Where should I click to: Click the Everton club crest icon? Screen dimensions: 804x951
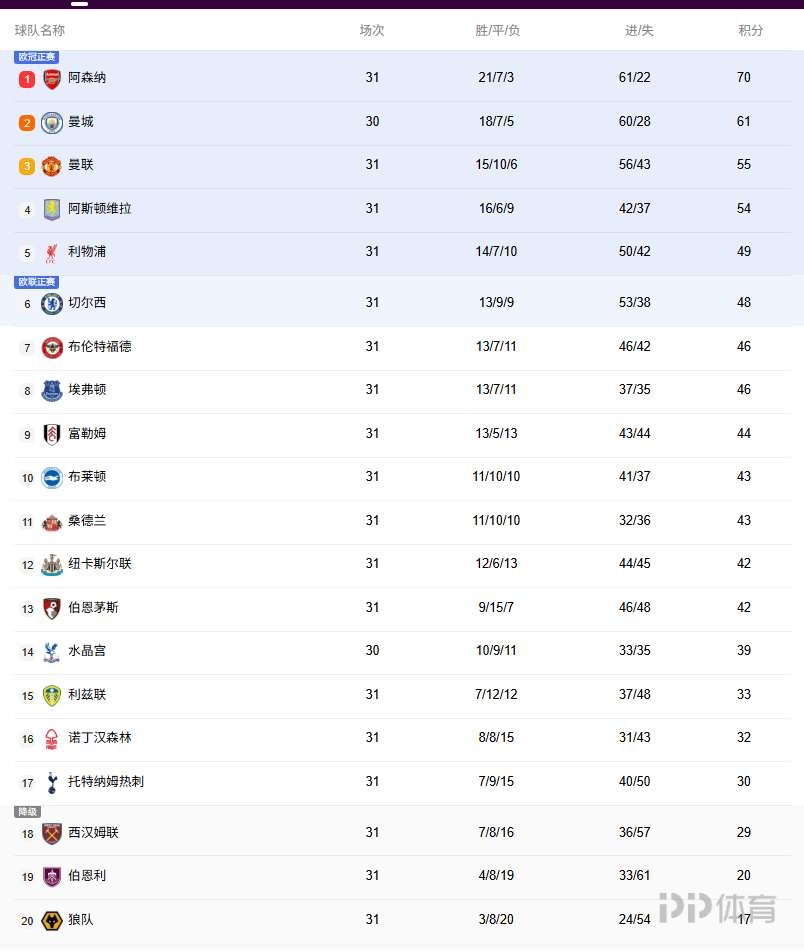tap(52, 391)
